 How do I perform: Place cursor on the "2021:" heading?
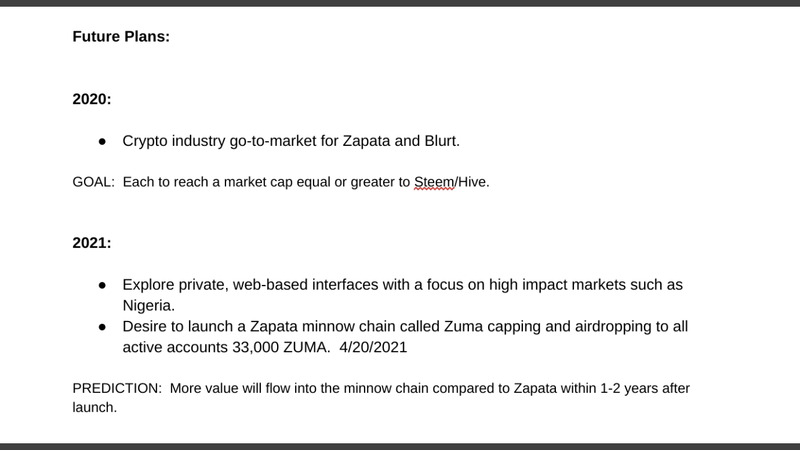pyautogui.click(x=92, y=243)
